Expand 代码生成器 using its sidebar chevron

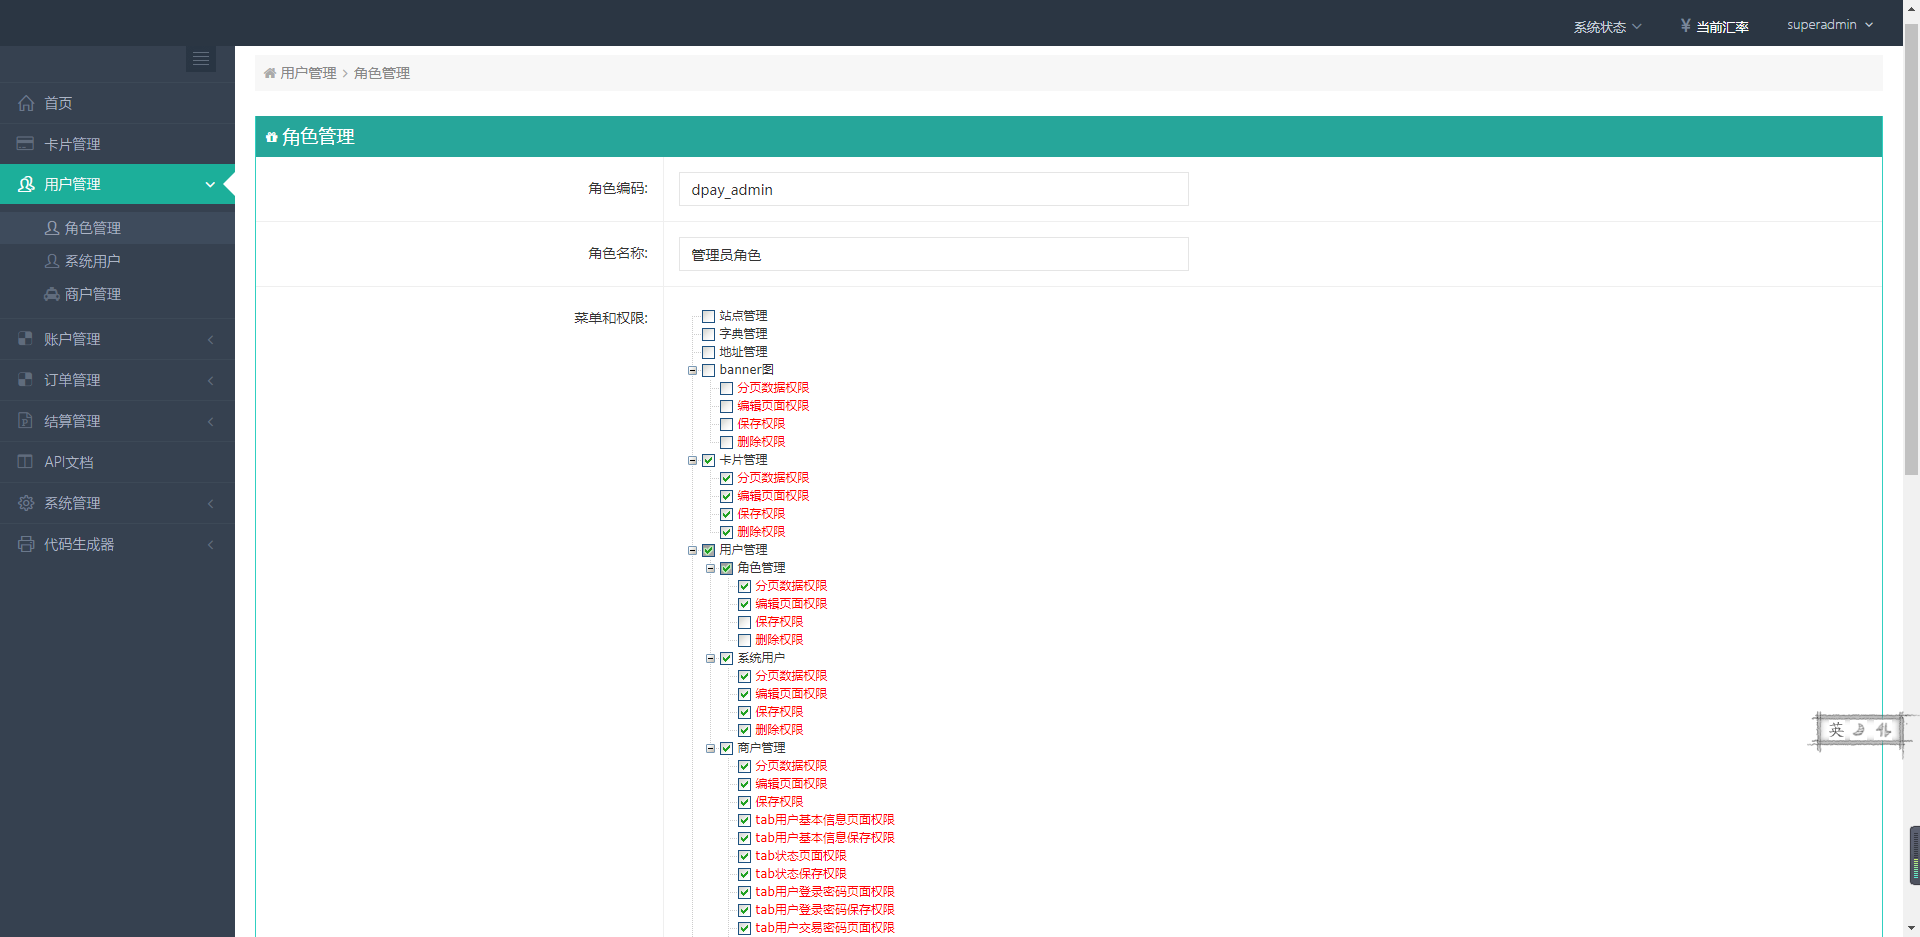211,545
